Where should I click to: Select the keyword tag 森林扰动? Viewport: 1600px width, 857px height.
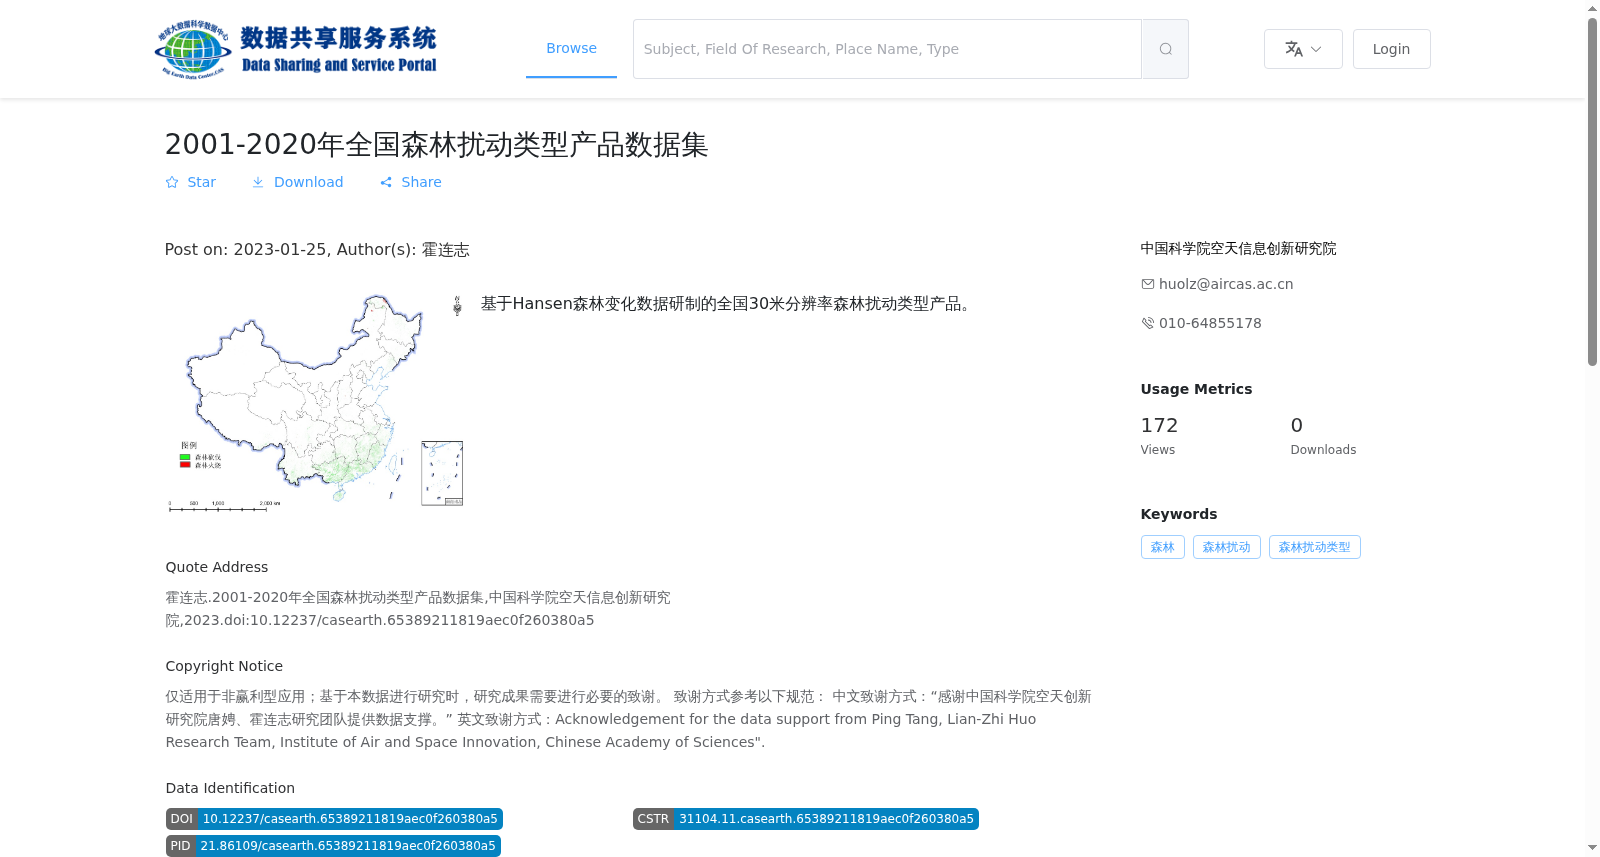point(1227,547)
